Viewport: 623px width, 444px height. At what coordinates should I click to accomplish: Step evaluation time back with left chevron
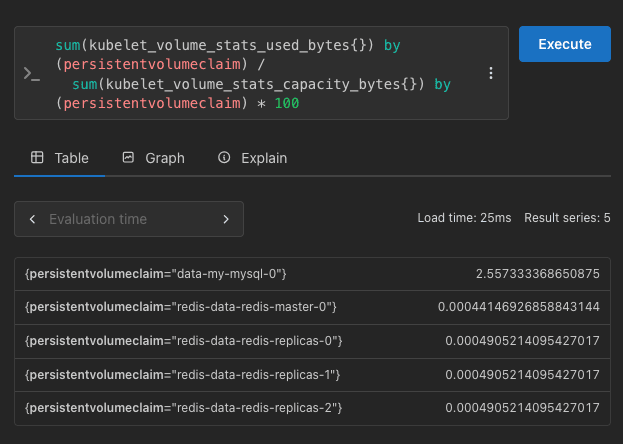click(32, 219)
